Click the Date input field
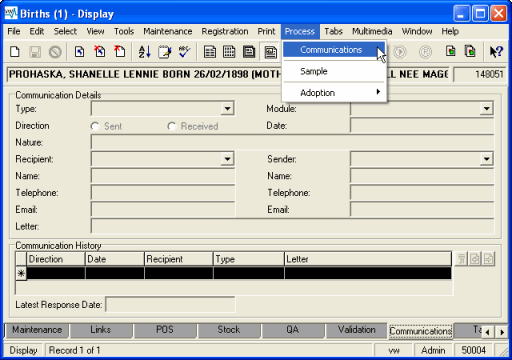512x360 pixels. (422, 126)
